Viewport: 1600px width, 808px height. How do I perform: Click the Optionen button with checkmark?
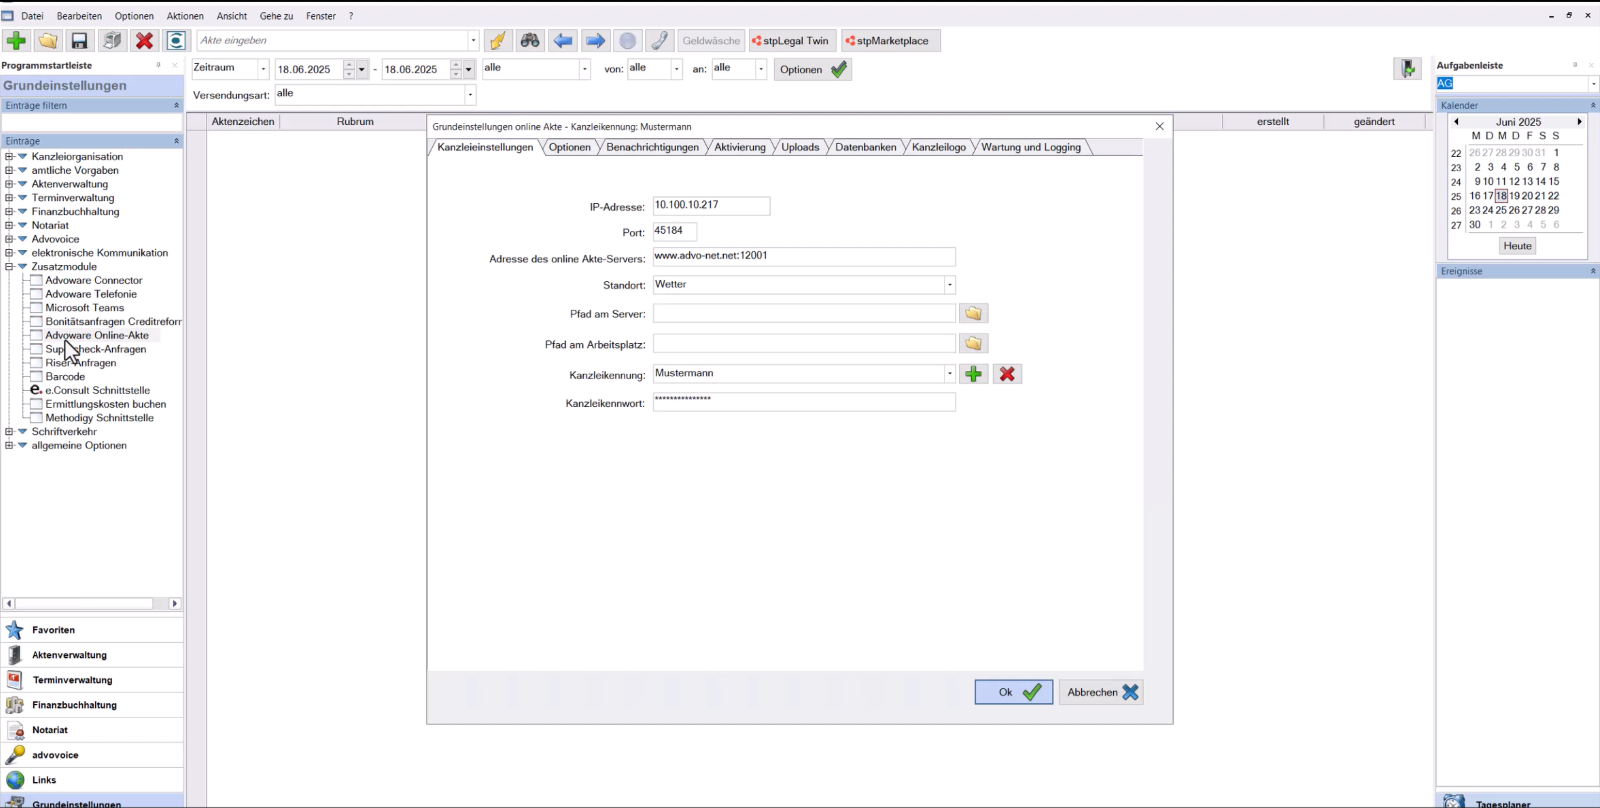(x=813, y=69)
